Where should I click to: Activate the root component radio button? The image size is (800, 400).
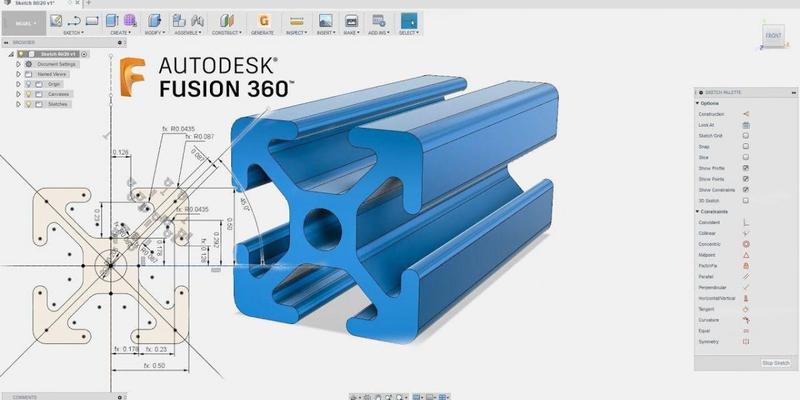coord(84,54)
